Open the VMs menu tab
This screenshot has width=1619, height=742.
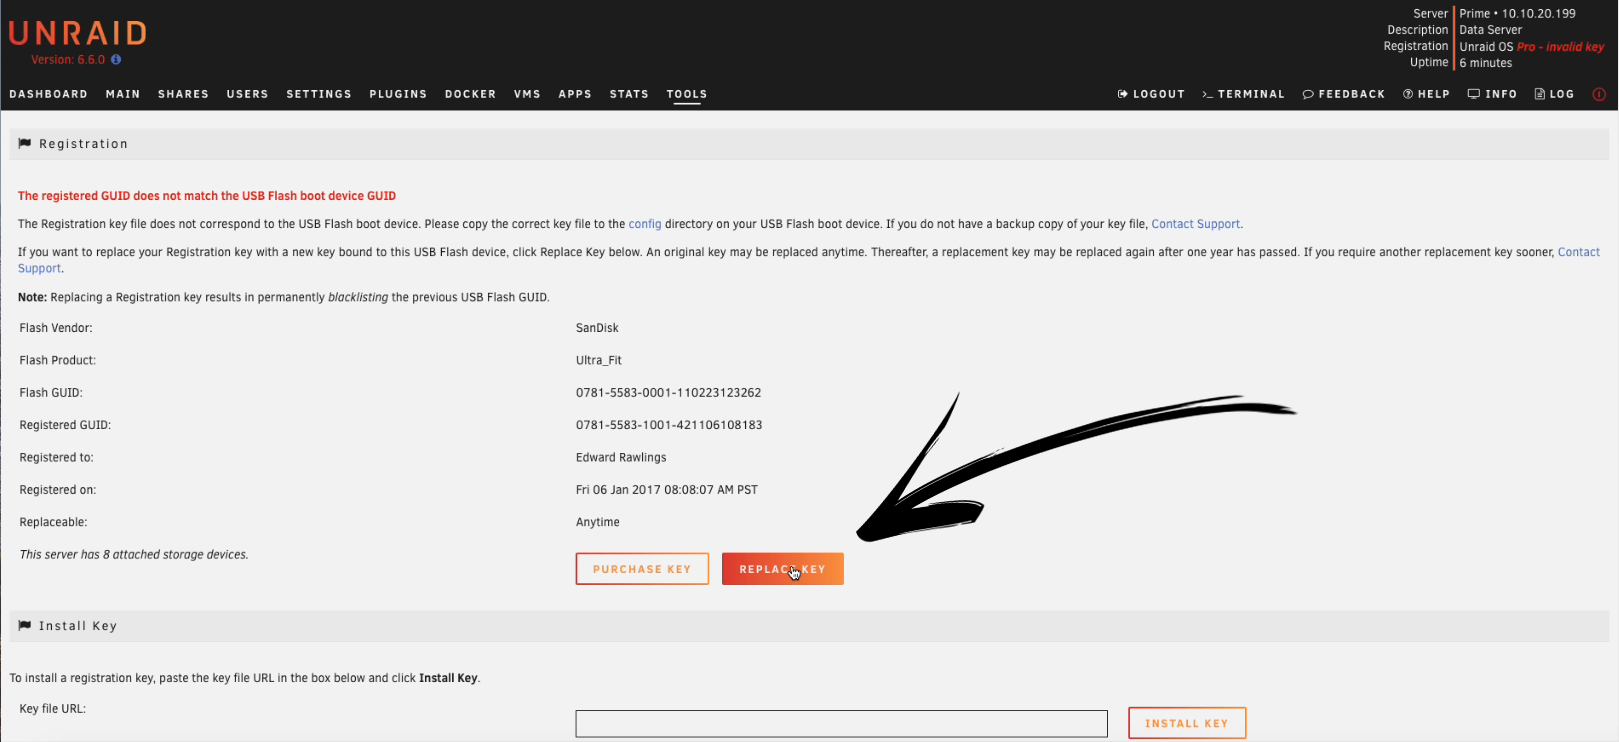527,94
